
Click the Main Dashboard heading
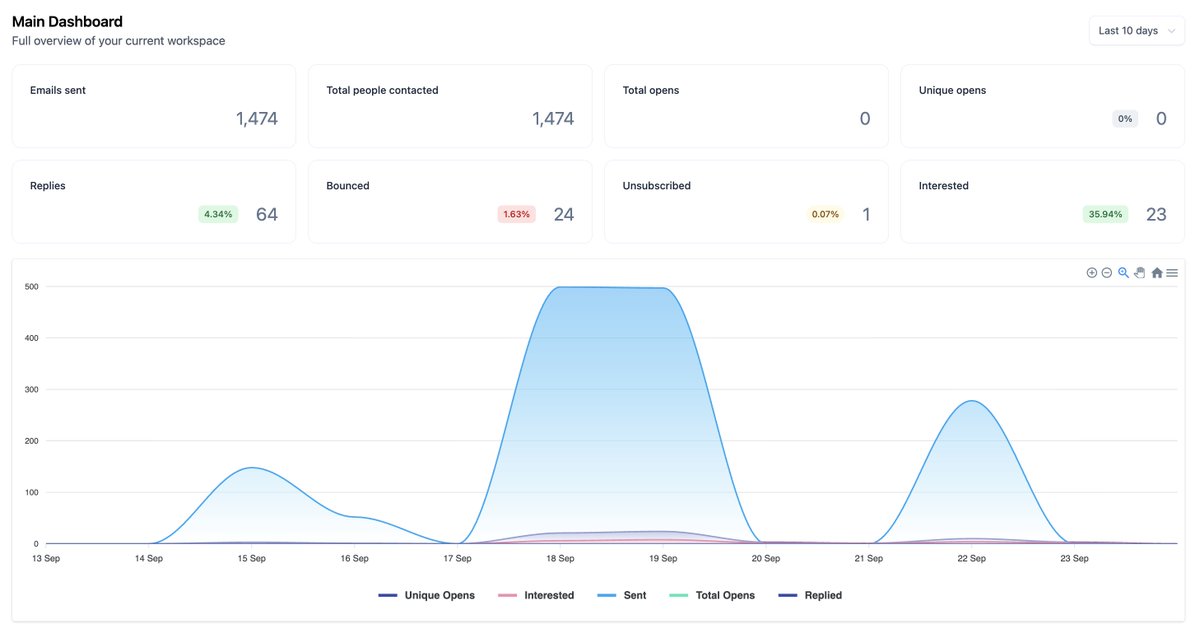click(x=68, y=21)
